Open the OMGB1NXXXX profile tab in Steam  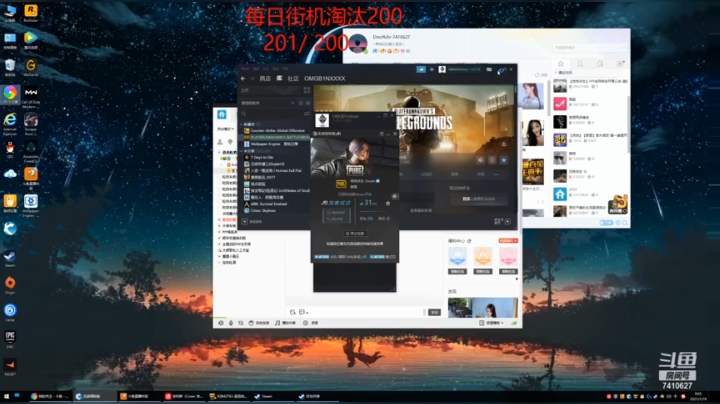[x=325, y=79]
